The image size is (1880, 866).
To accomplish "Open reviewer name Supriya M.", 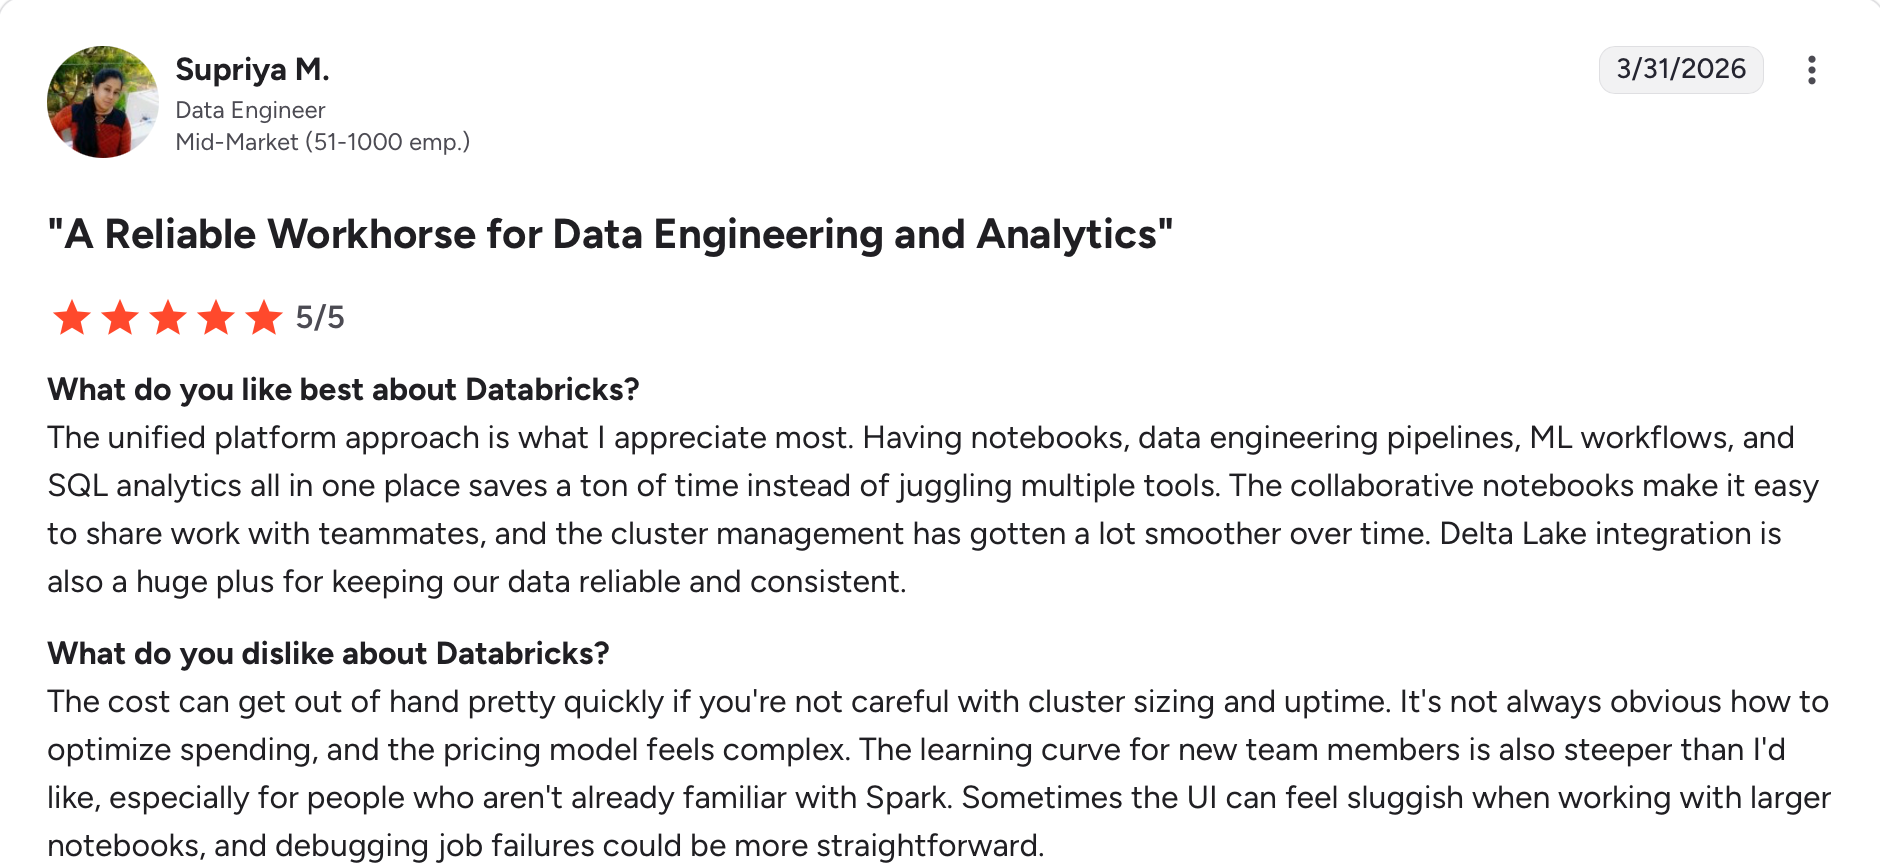I will [252, 69].
